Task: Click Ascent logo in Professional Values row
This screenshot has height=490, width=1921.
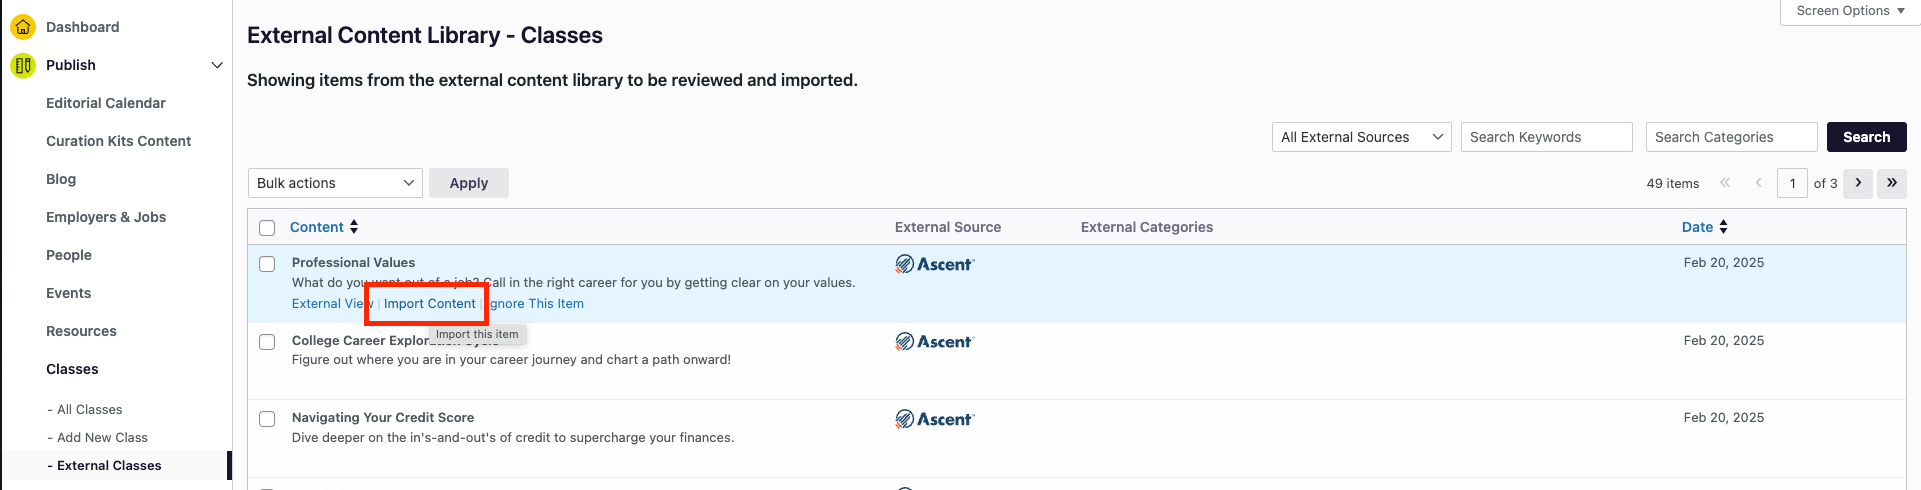Action: 934,264
